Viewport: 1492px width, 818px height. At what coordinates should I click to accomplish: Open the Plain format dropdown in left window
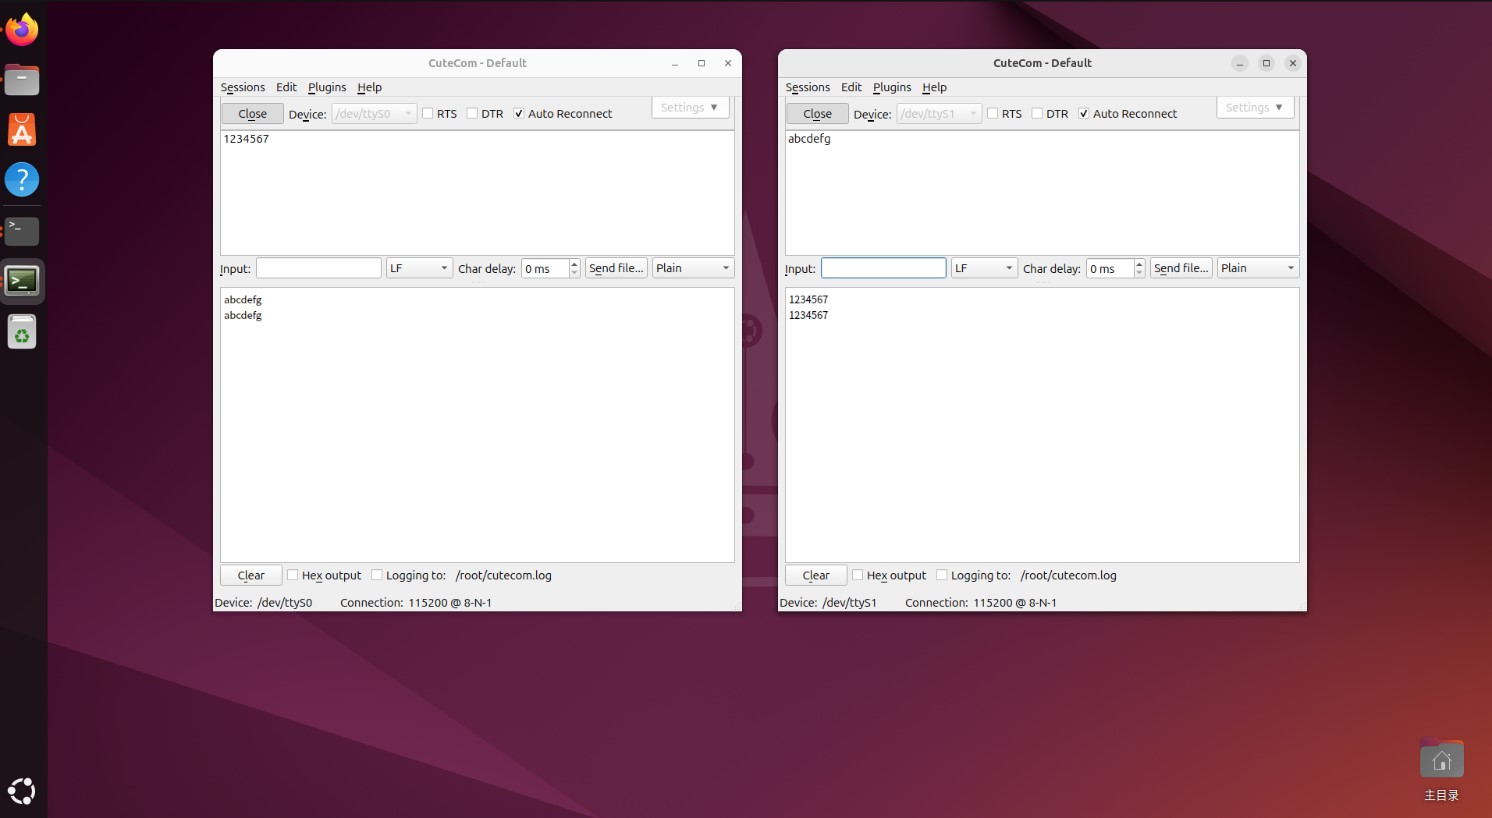pyautogui.click(x=693, y=268)
